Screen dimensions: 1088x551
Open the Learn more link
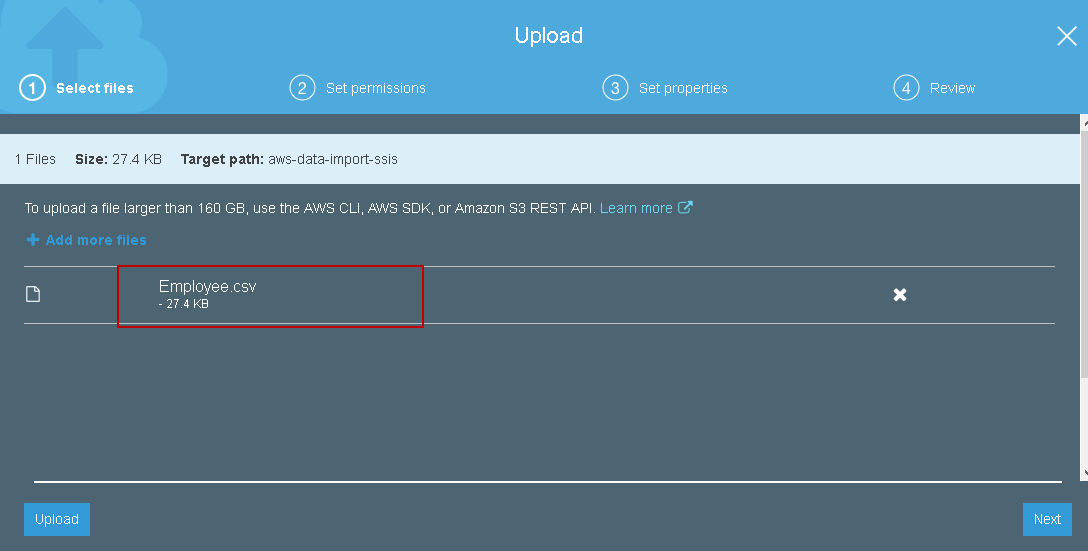(x=636, y=208)
